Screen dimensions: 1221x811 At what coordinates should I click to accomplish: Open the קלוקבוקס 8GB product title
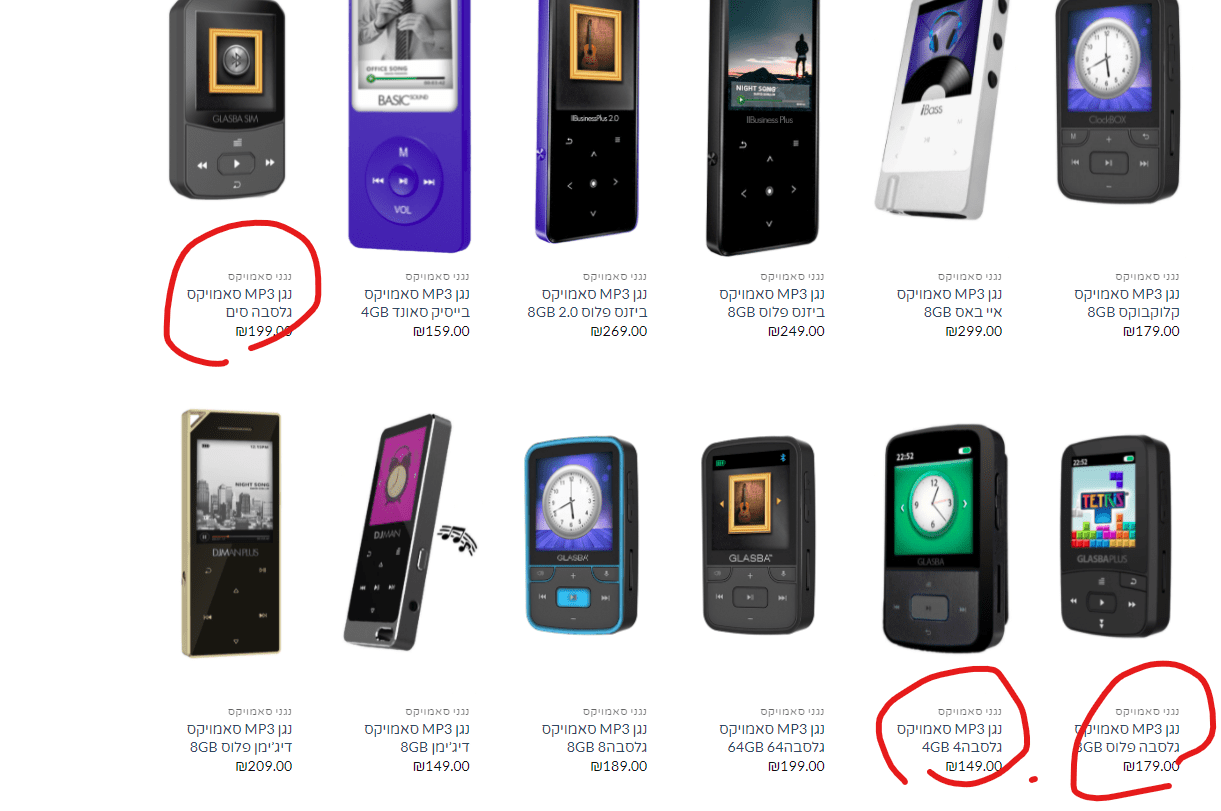(1127, 303)
